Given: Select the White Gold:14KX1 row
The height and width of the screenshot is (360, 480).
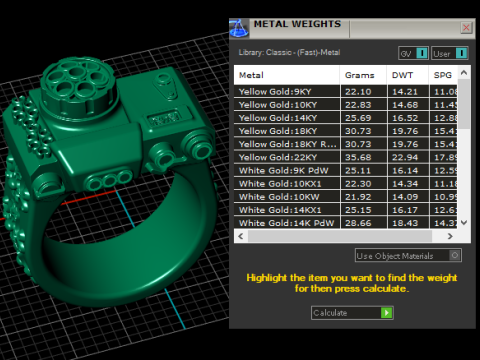Looking at the screenshot, I should click(x=346, y=210).
